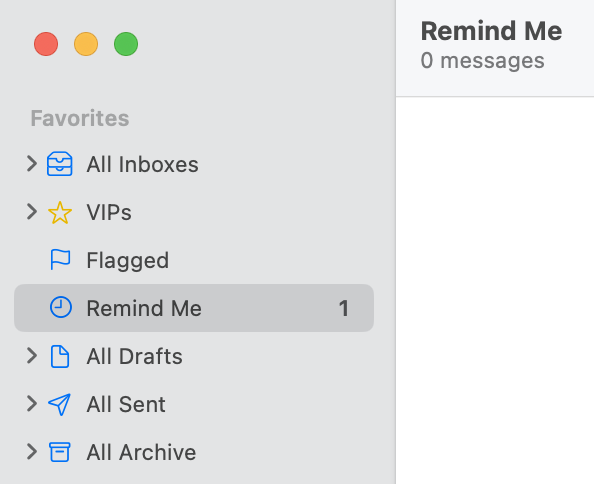Expand the All Sent chevron
This screenshot has width=594, height=484.
[x=32, y=404]
